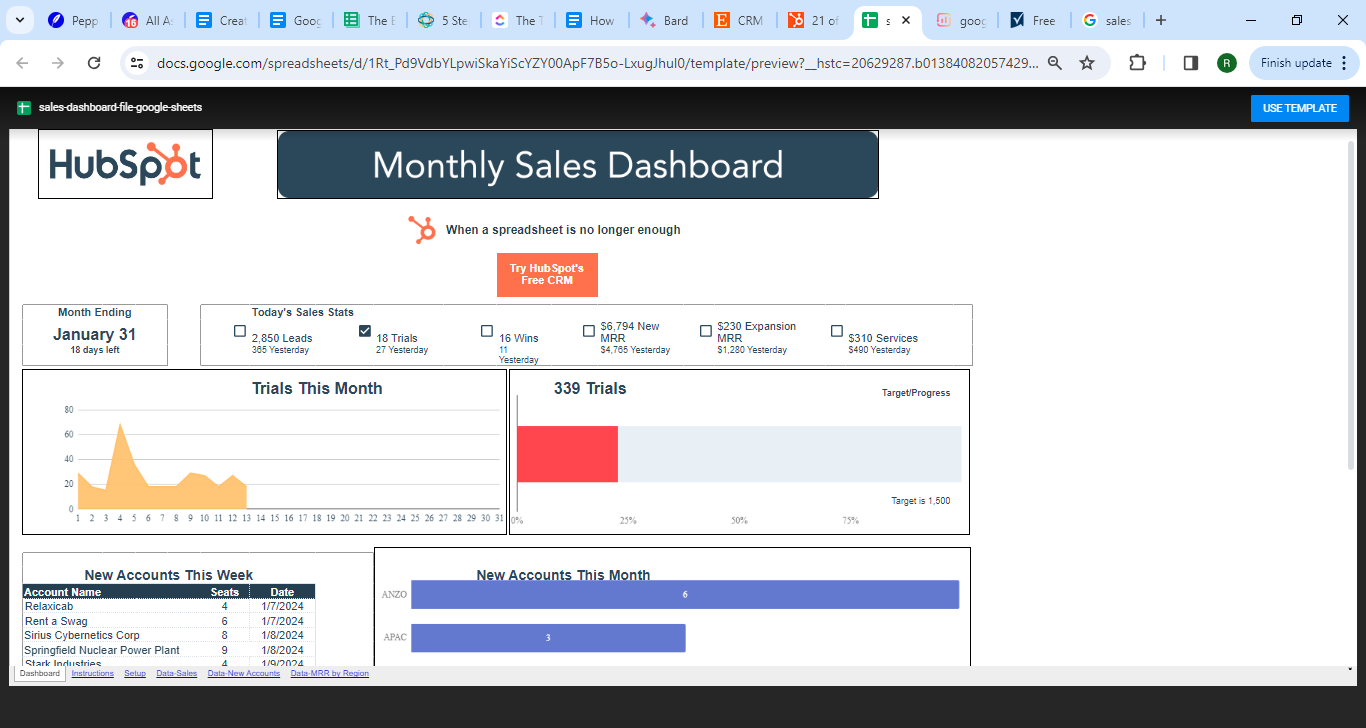This screenshot has height=728, width=1366.
Task: Click the 'Date' column header
Action: click(x=282, y=592)
